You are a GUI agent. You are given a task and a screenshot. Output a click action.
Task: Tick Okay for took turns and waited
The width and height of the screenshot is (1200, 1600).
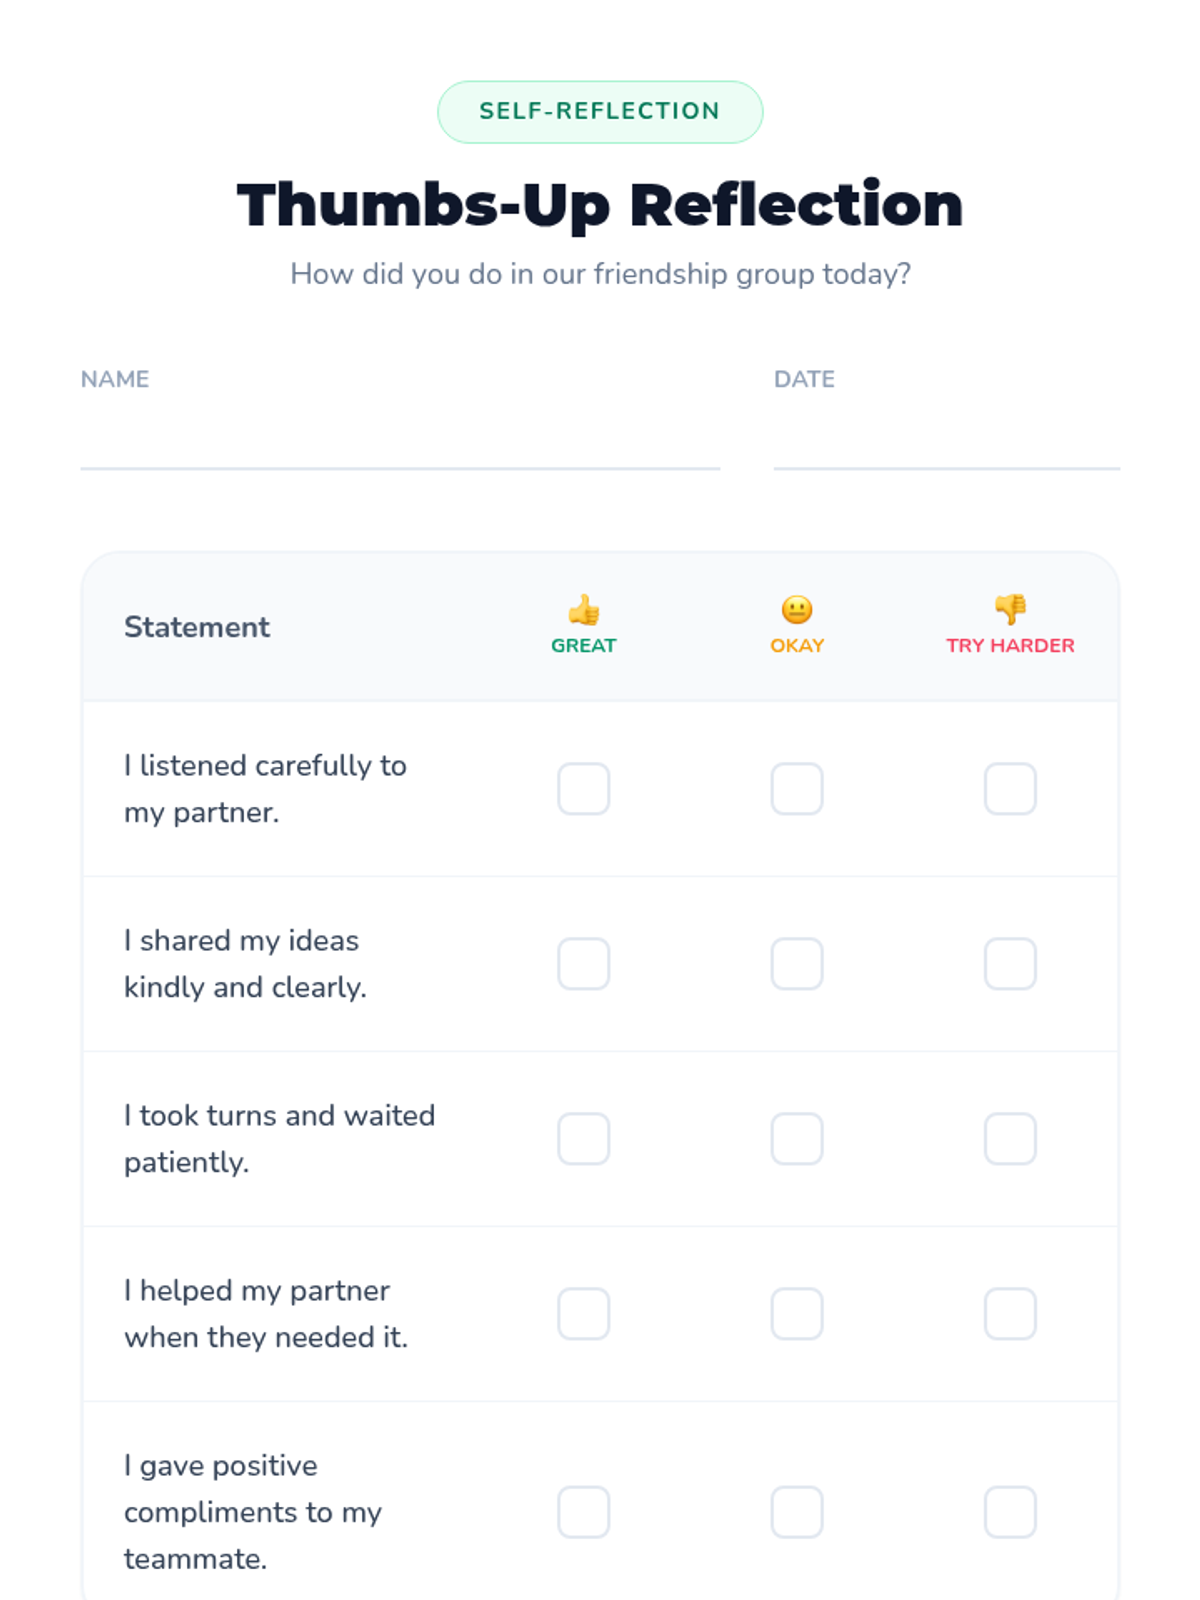click(x=797, y=1139)
